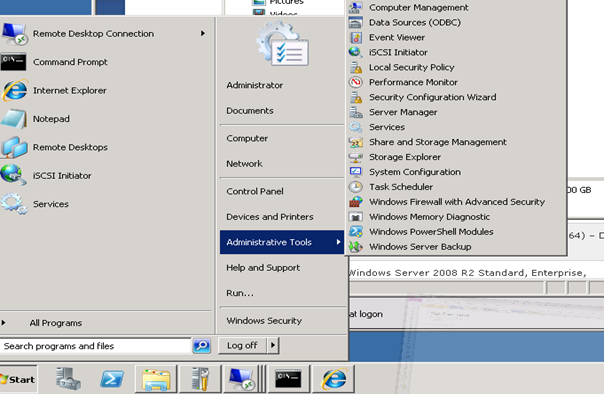The image size is (604, 394).
Task: Open Remote Desktops icon in Start menu
Action: pos(14,147)
